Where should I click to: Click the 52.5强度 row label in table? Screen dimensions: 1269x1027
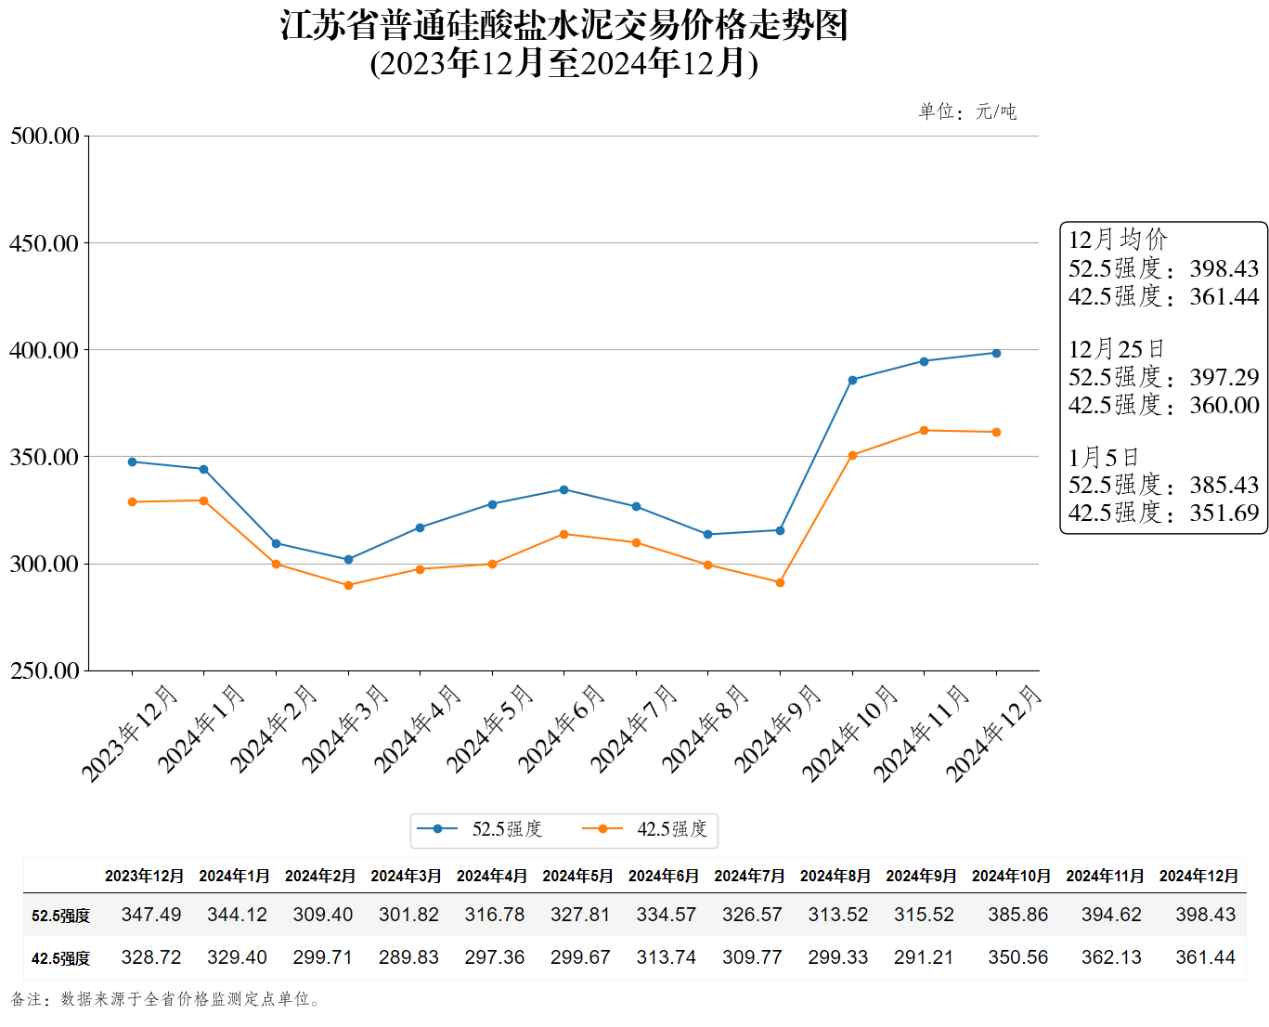61,916
